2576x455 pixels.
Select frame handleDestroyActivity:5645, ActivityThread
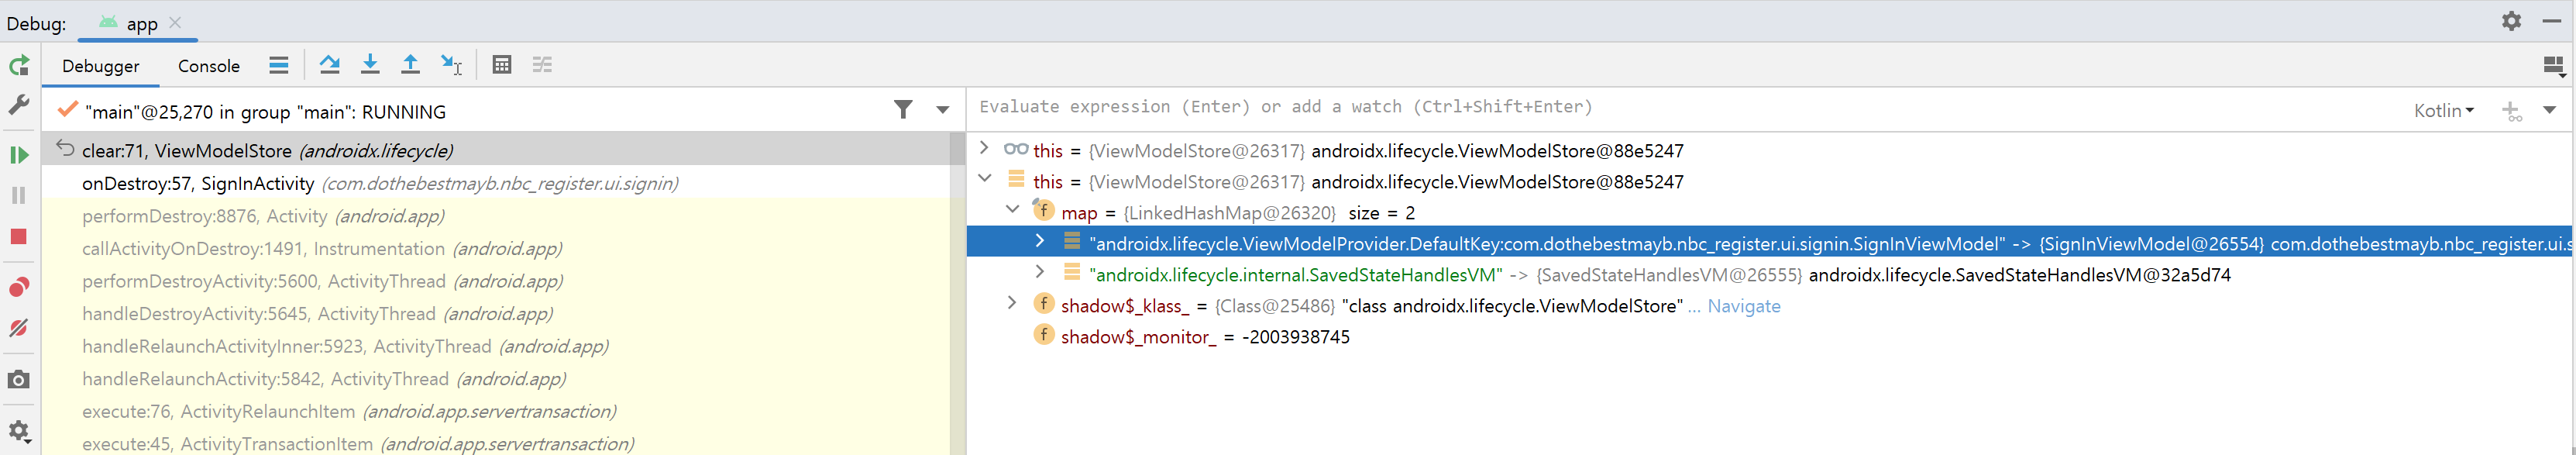coord(496,314)
